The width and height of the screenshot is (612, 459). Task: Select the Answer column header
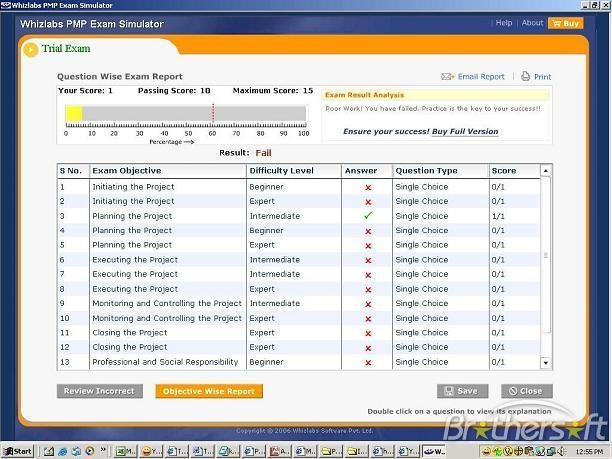click(367, 171)
